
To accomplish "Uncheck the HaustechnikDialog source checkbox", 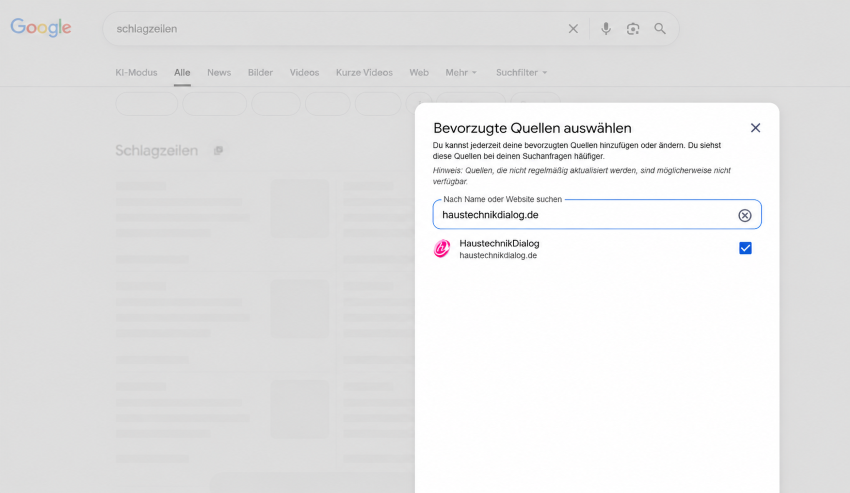I will pos(745,248).
